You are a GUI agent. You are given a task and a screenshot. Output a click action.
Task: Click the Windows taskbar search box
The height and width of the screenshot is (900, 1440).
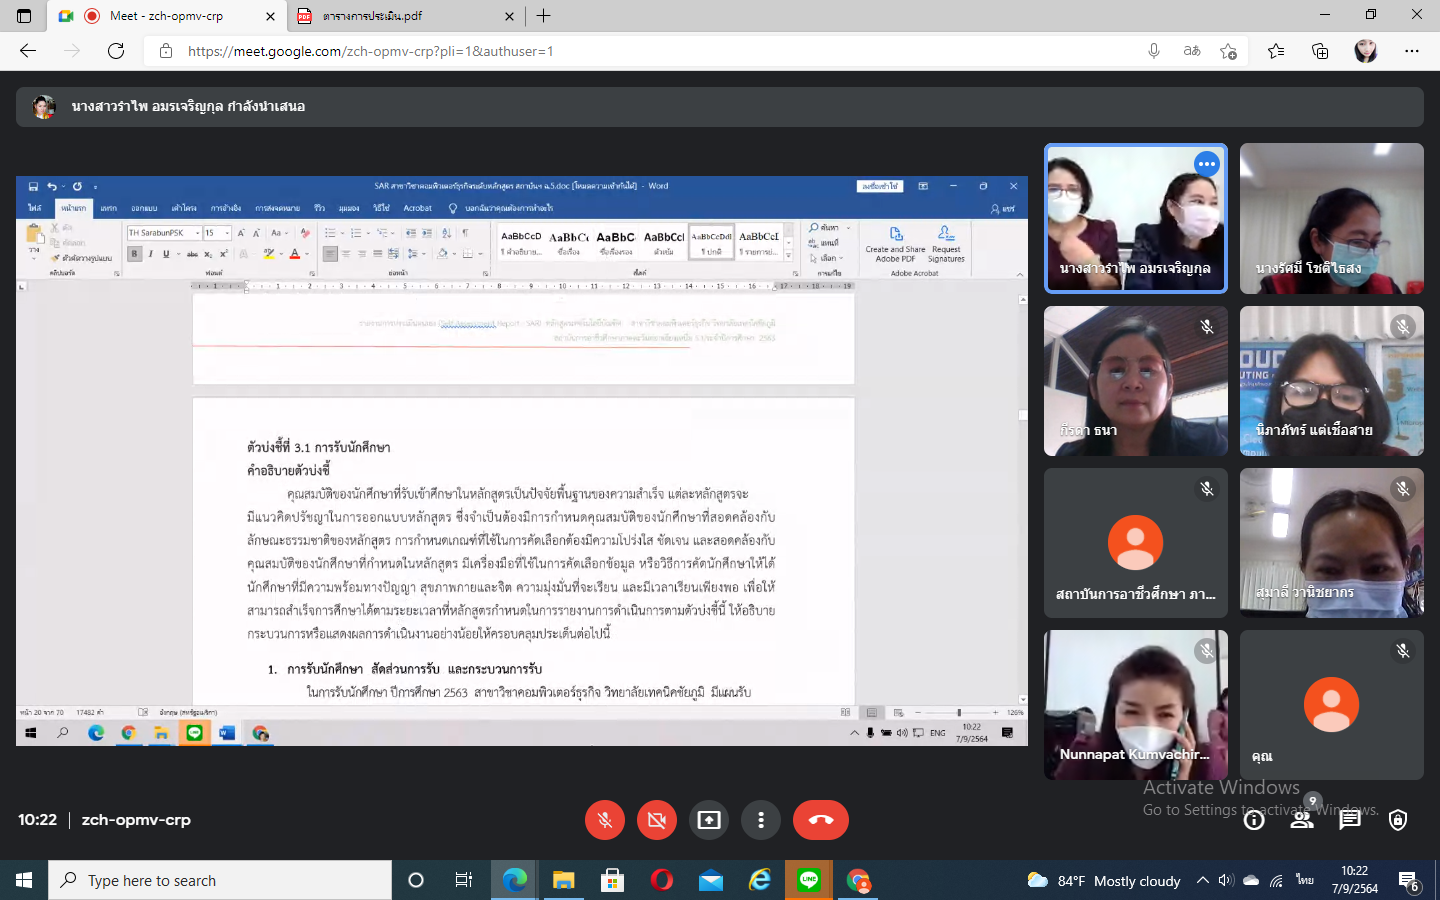220,880
